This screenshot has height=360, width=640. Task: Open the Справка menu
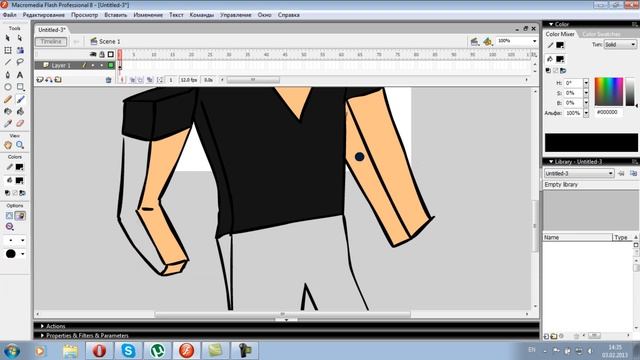289,15
